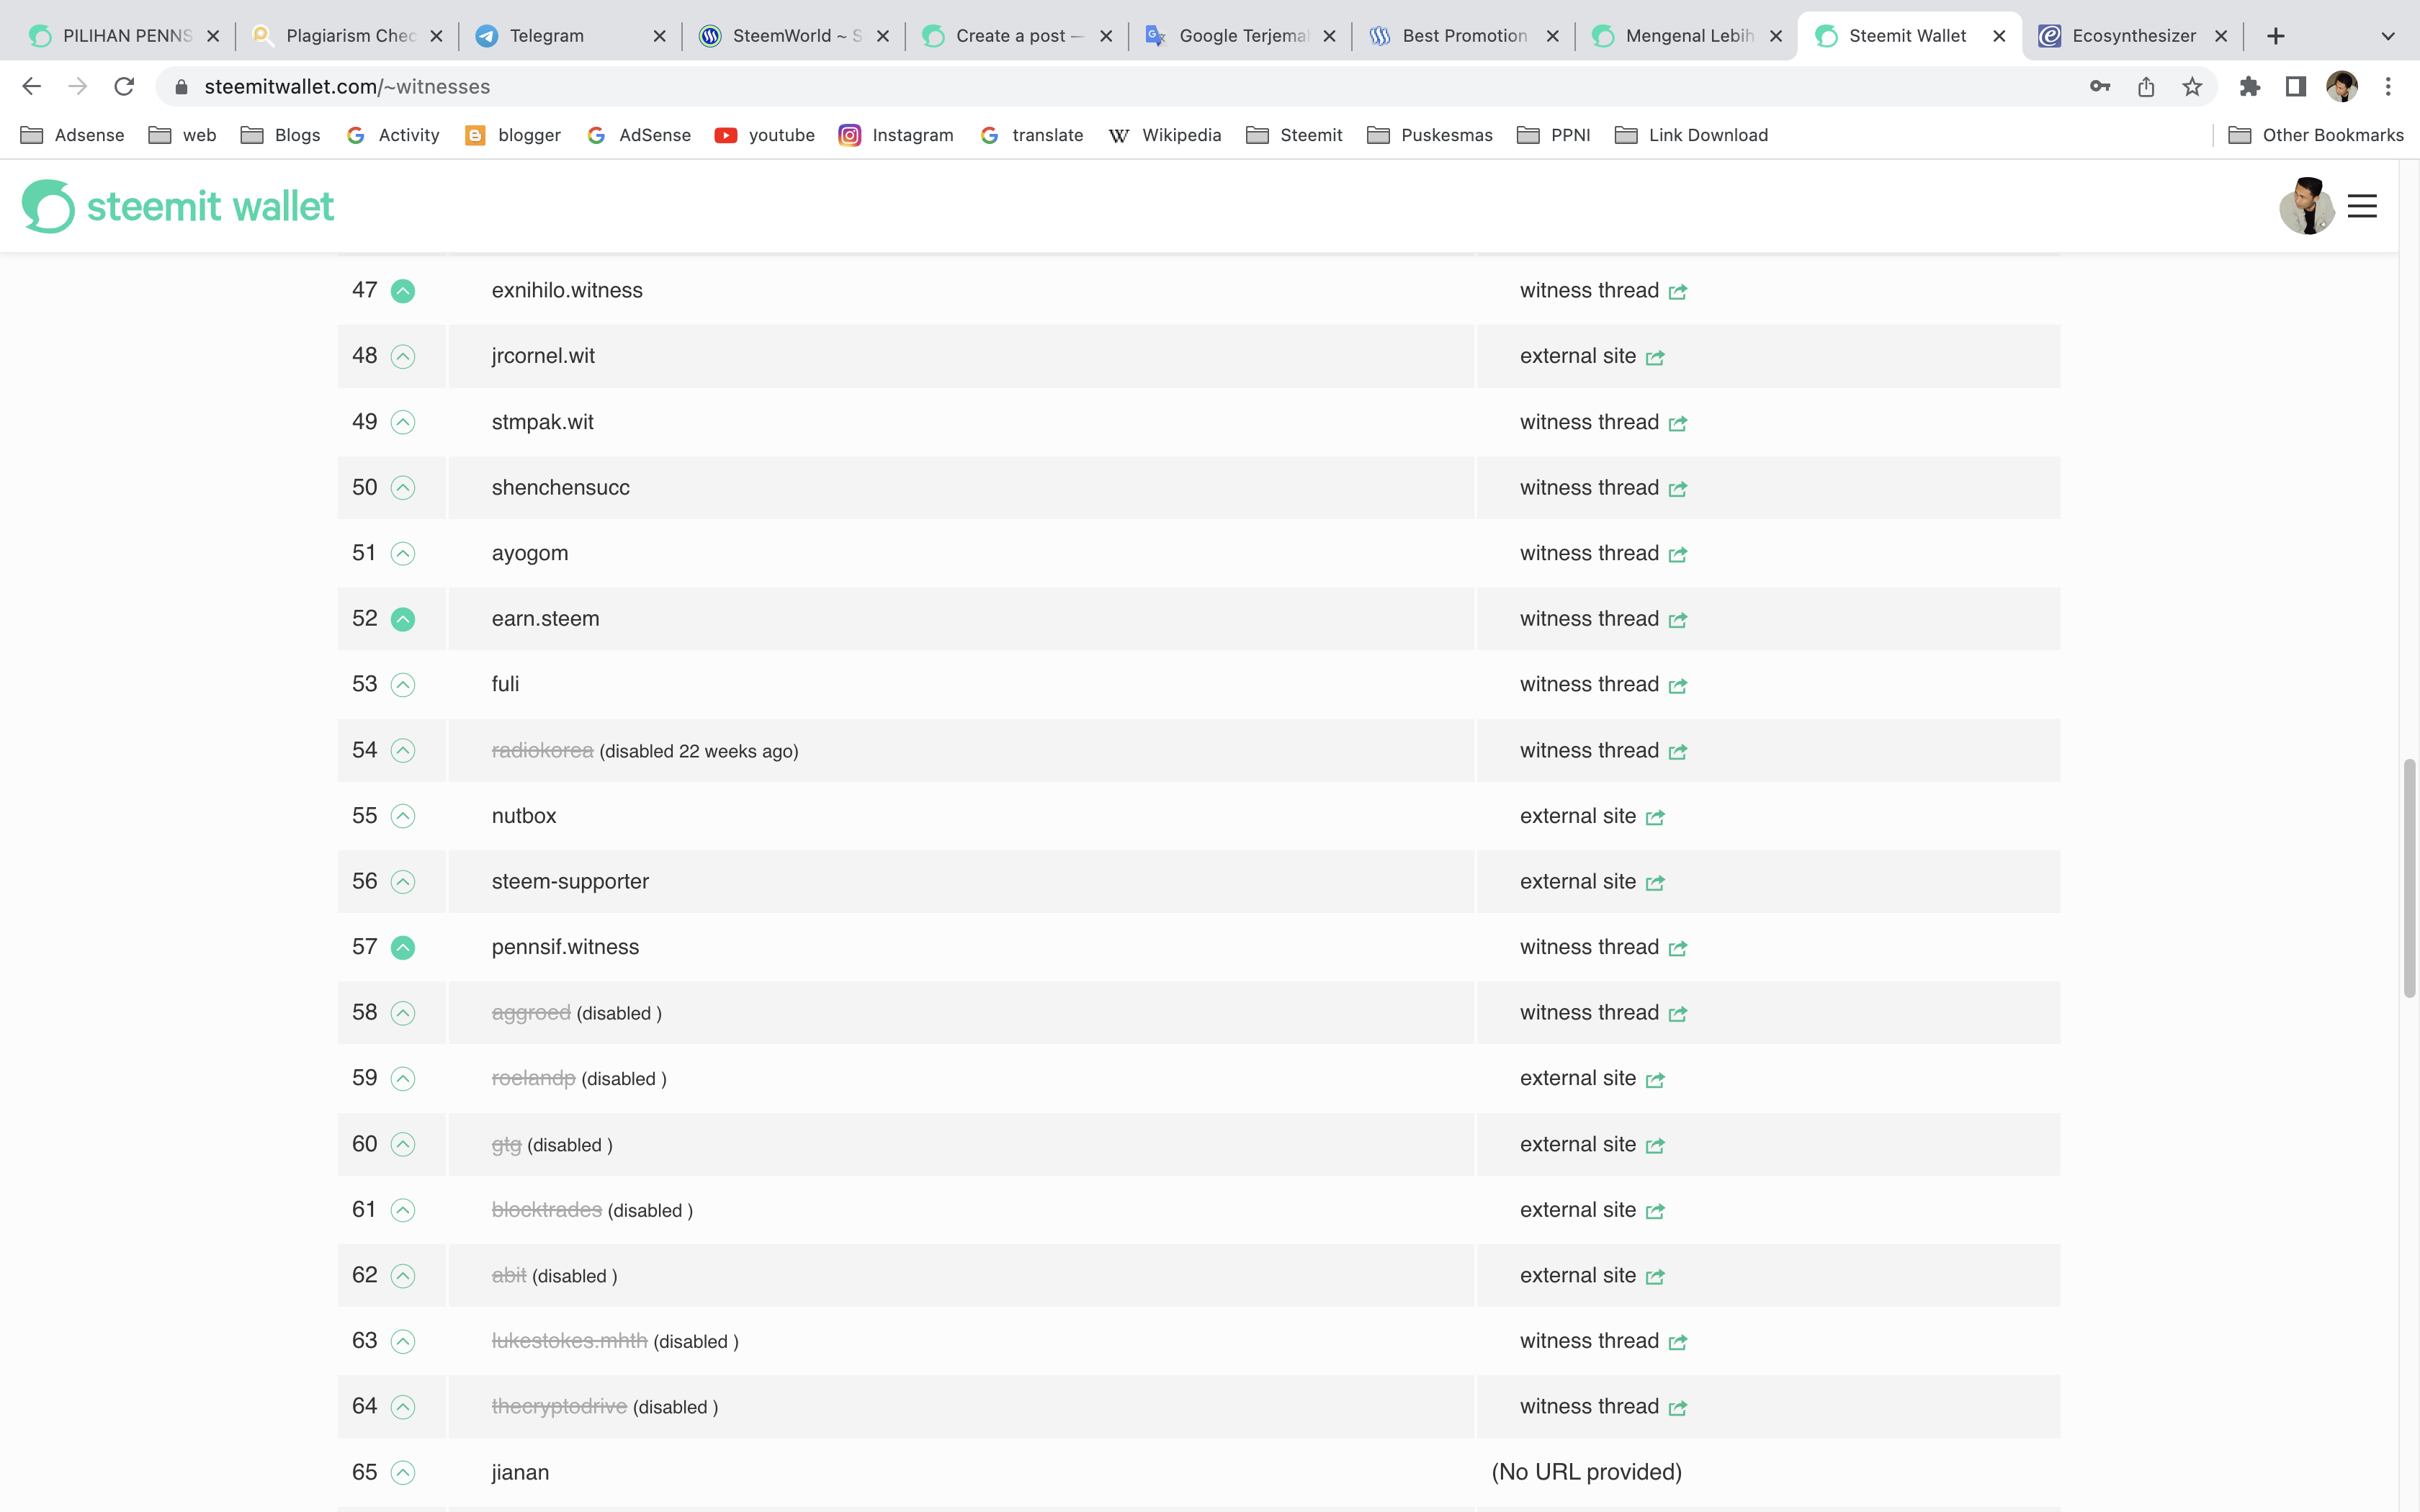Remove vote for pennsif.witness
The width and height of the screenshot is (2420, 1512).
(x=403, y=947)
